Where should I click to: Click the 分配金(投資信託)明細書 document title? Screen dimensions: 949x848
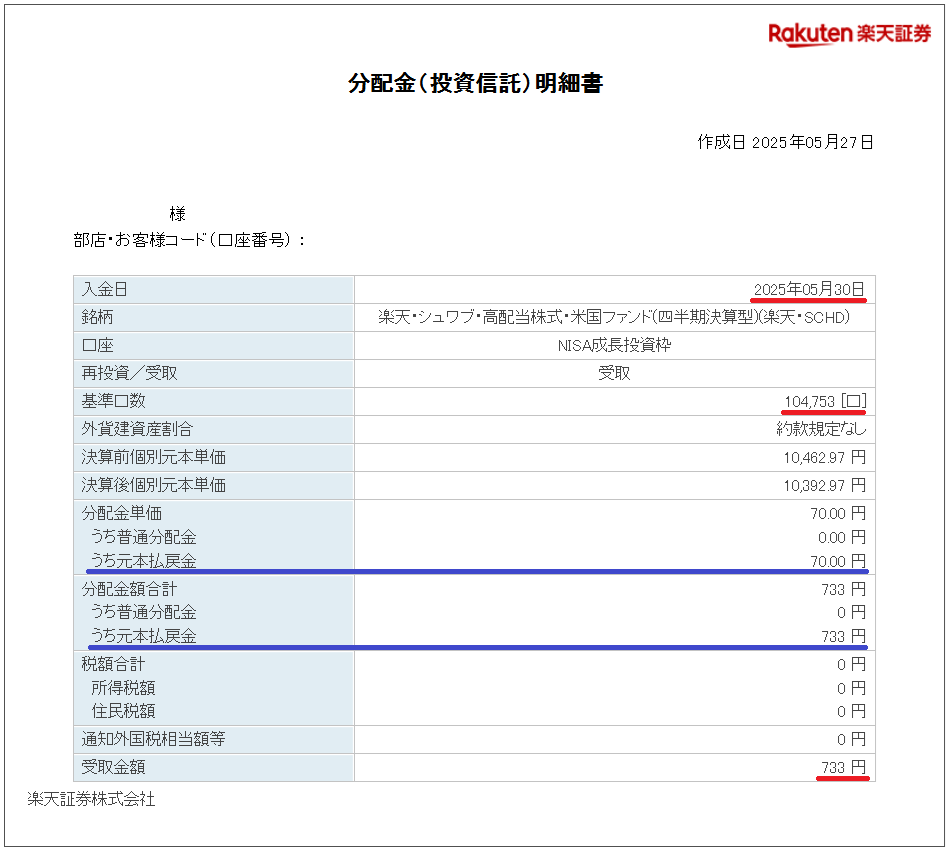click(475, 84)
